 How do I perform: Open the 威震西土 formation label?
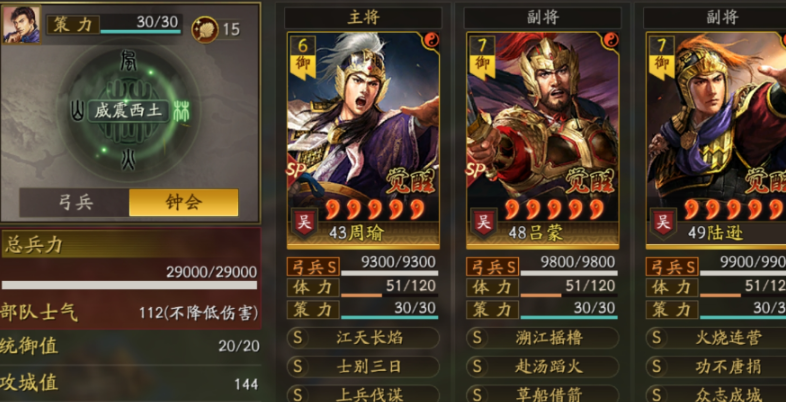(x=128, y=111)
